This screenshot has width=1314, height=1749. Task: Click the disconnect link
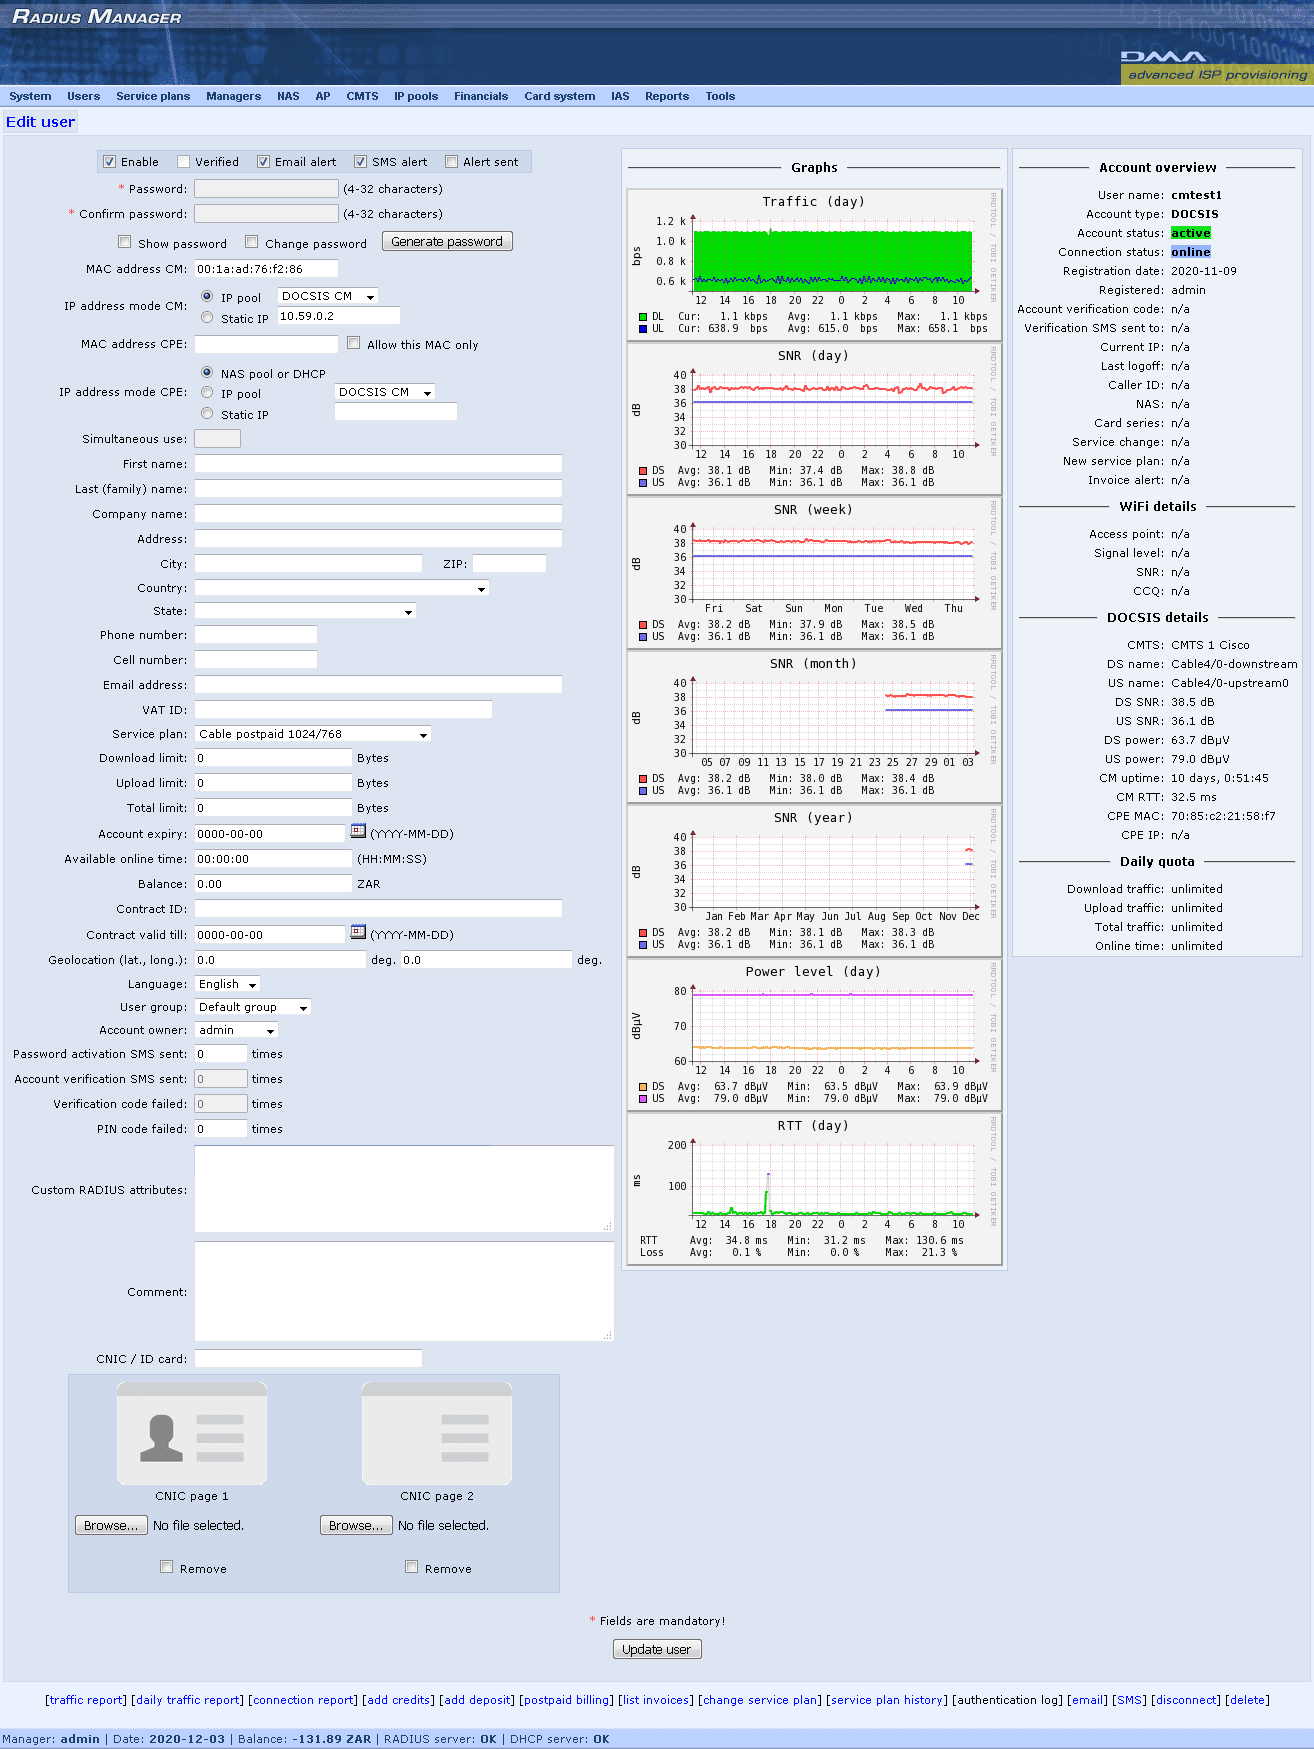[x=1187, y=1700]
